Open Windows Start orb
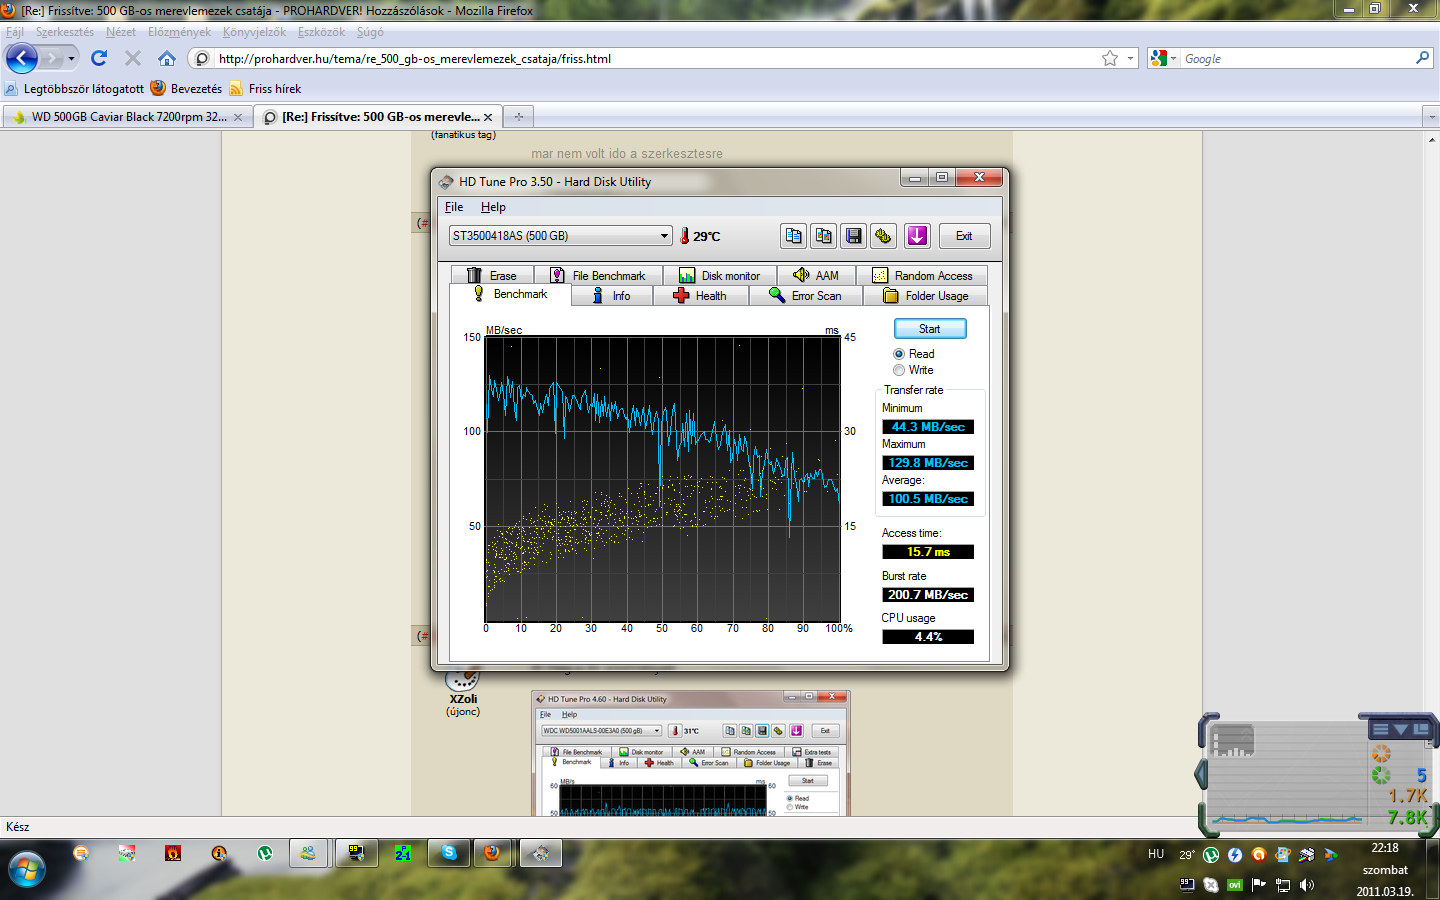1440x900 pixels. (26, 869)
